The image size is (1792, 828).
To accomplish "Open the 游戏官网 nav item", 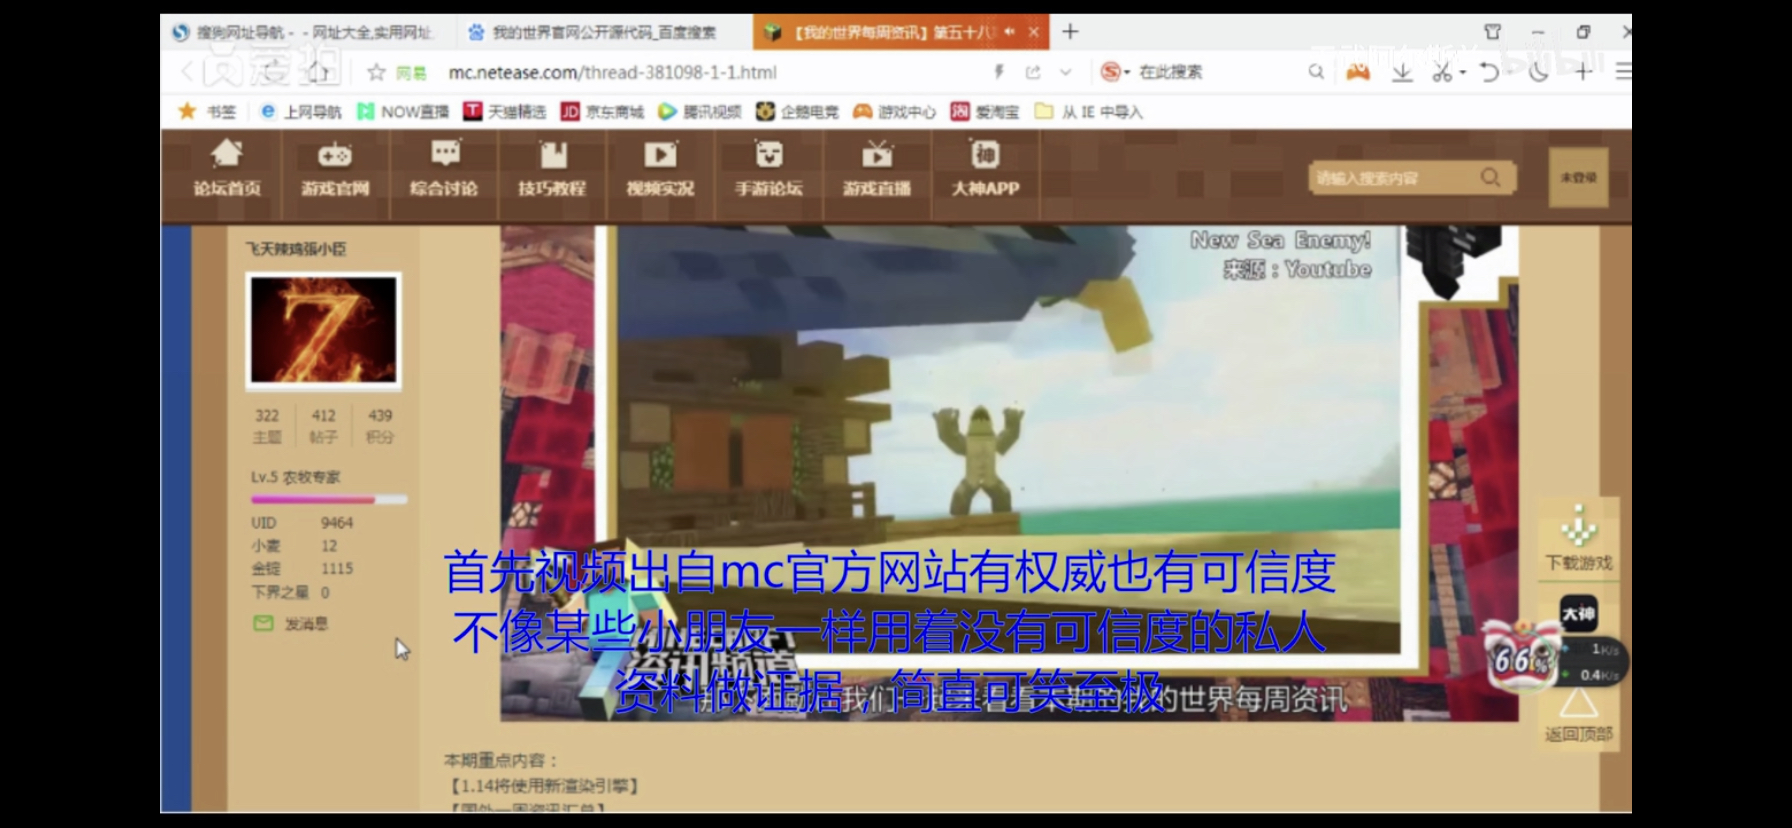I will click(x=335, y=170).
